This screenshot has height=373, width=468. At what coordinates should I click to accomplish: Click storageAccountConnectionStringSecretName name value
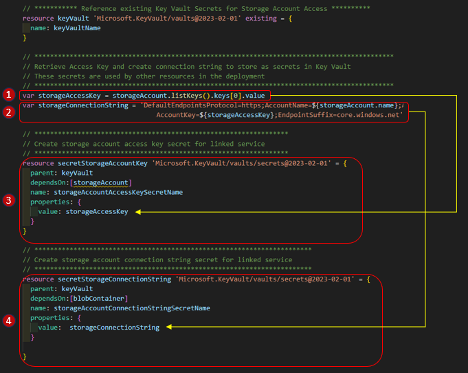pyautogui.click(x=132, y=308)
